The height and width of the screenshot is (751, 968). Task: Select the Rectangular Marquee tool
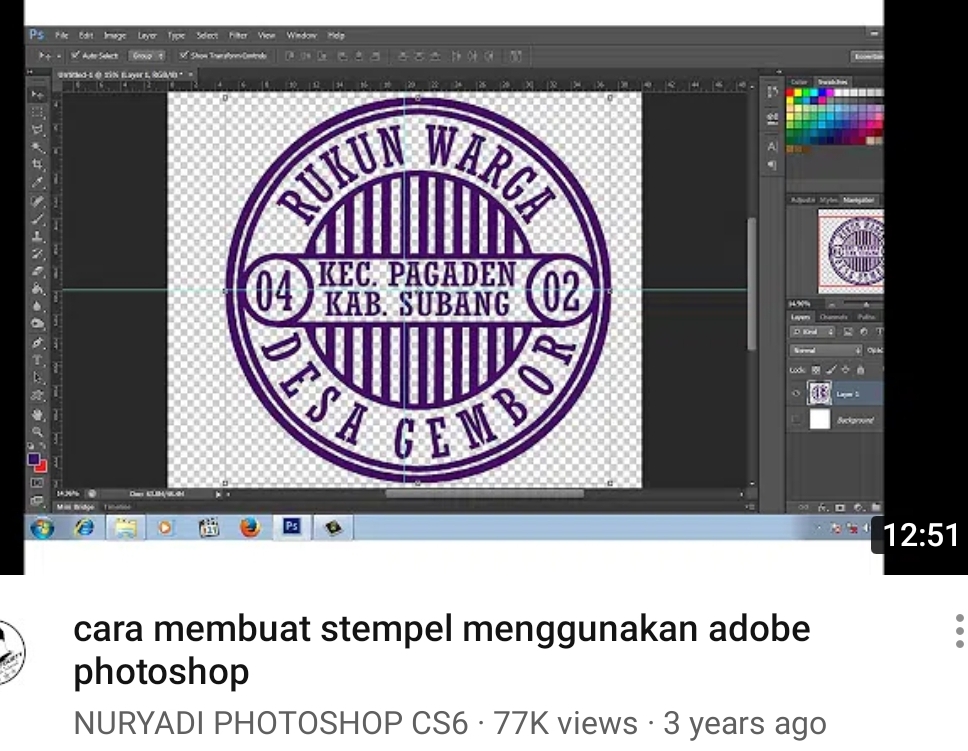click(x=38, y=112)
